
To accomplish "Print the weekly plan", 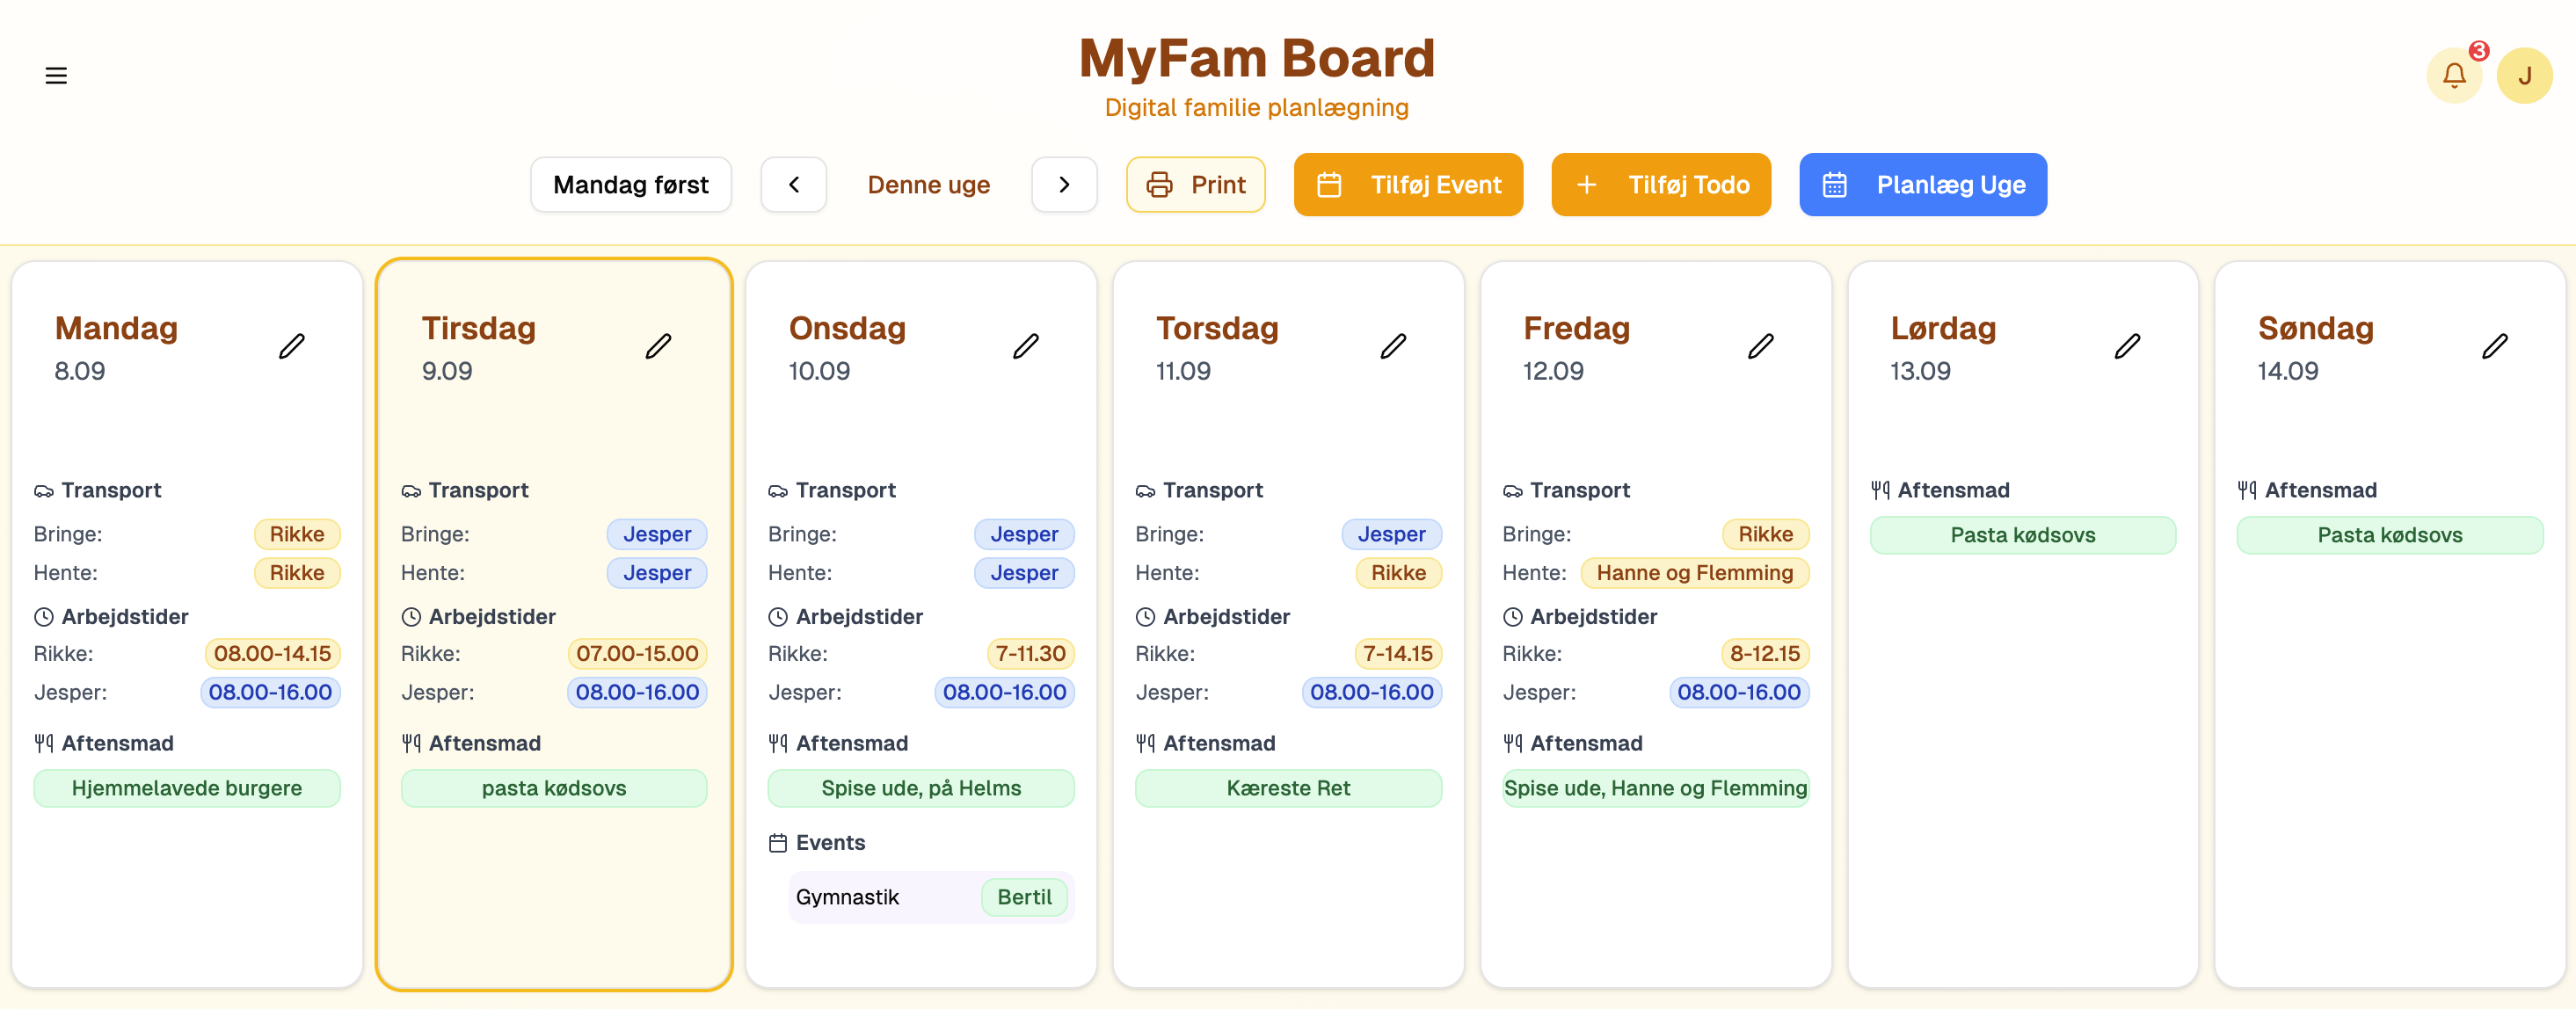I will pos(1195,185).
